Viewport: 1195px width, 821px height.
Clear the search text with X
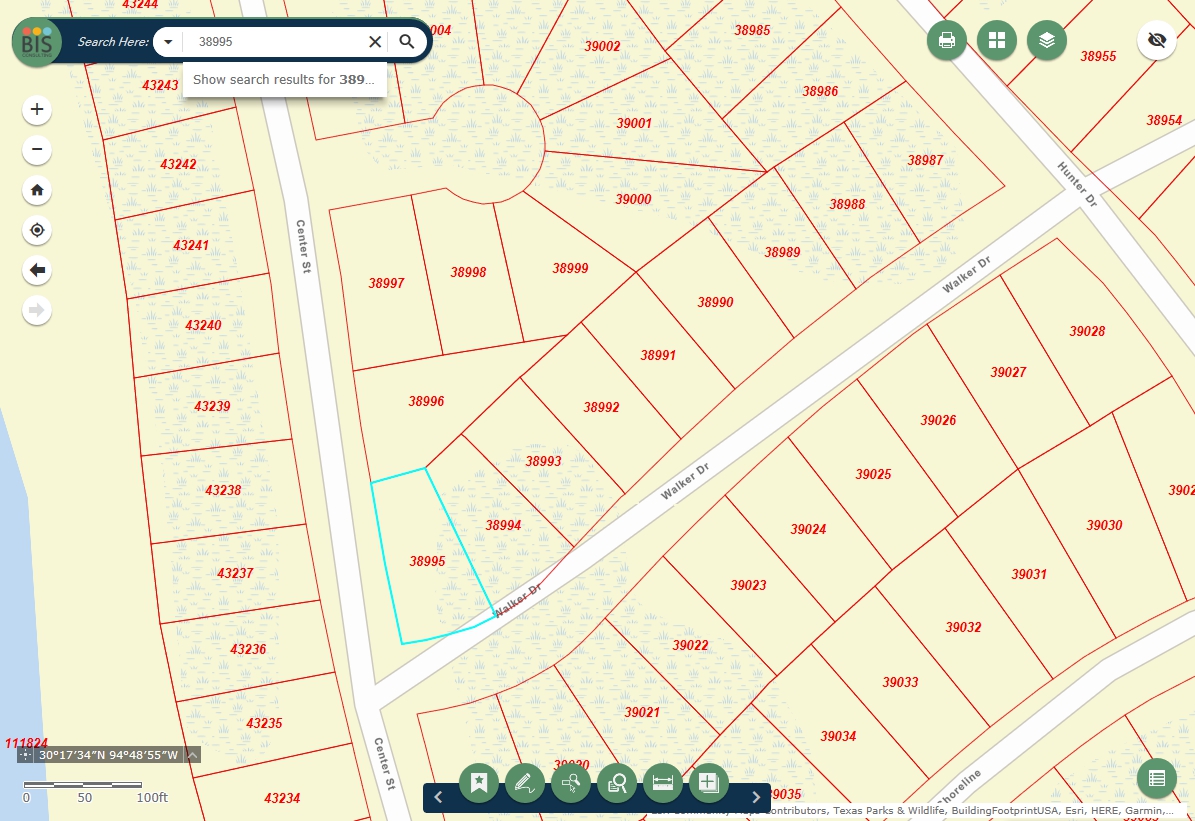click(x=375, y=42)
